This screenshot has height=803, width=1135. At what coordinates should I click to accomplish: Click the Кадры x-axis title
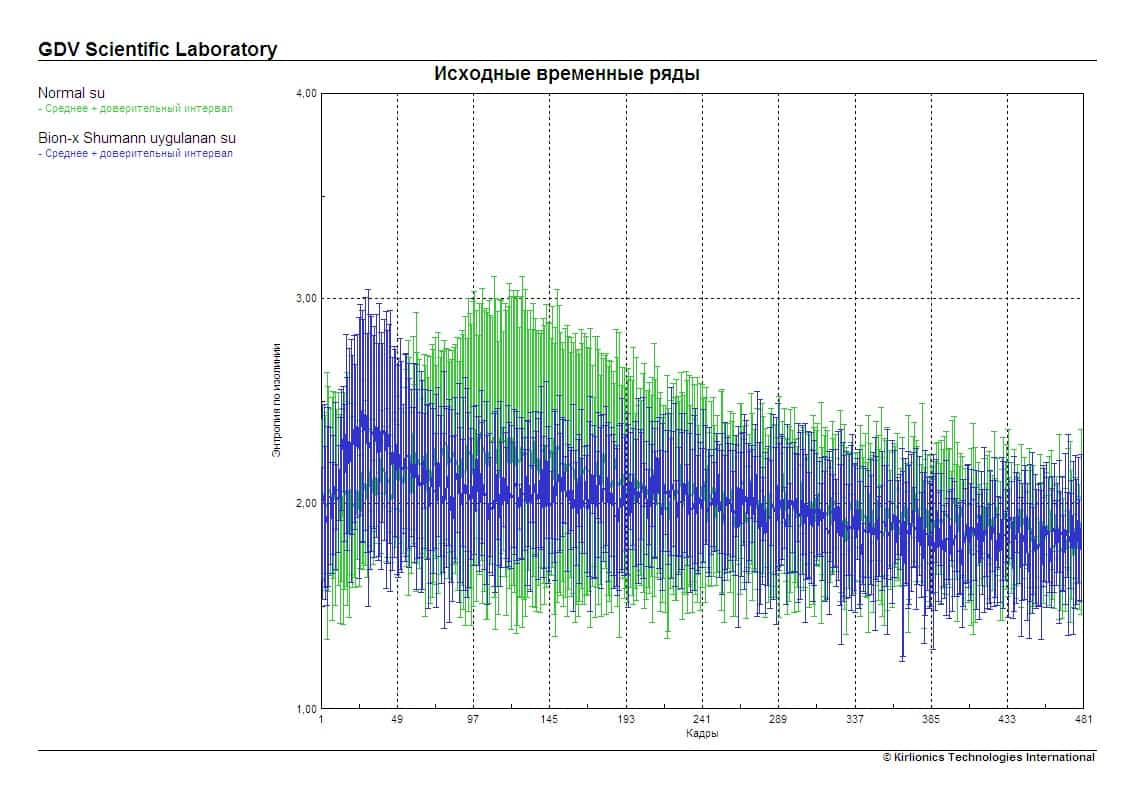point(701,733)
